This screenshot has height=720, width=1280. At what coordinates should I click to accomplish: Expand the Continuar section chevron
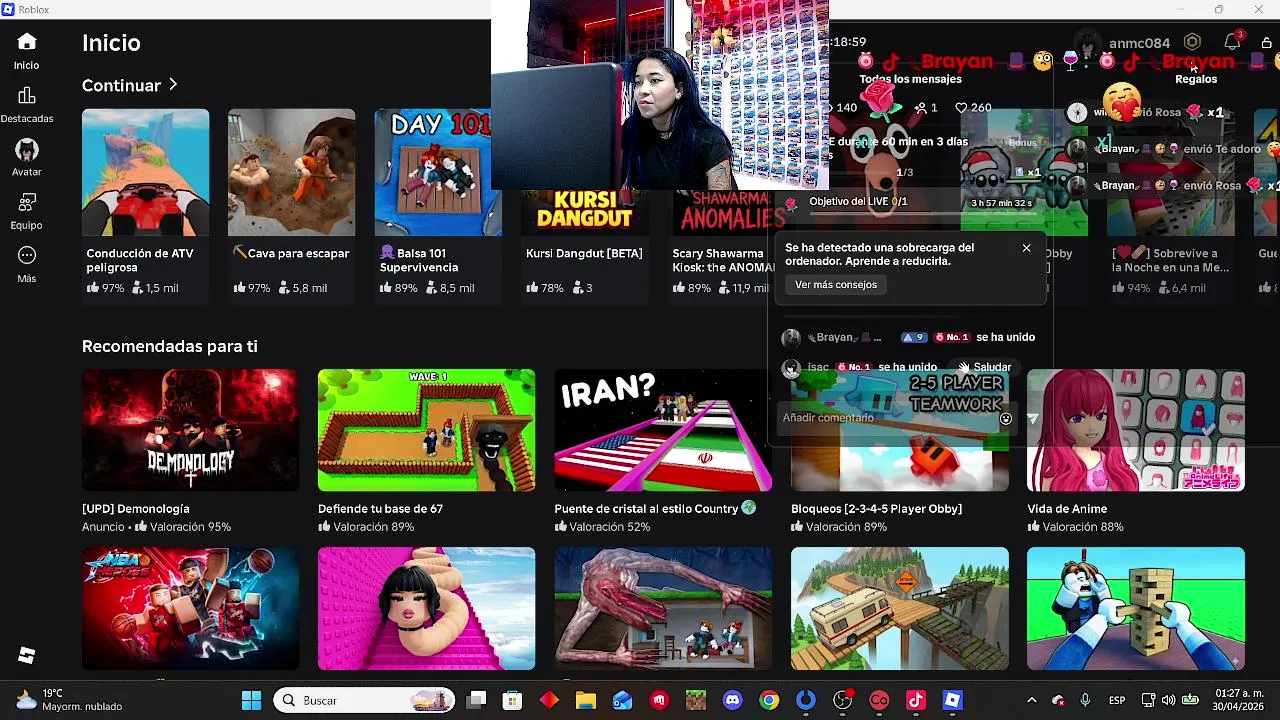click(x=173, y=85)
